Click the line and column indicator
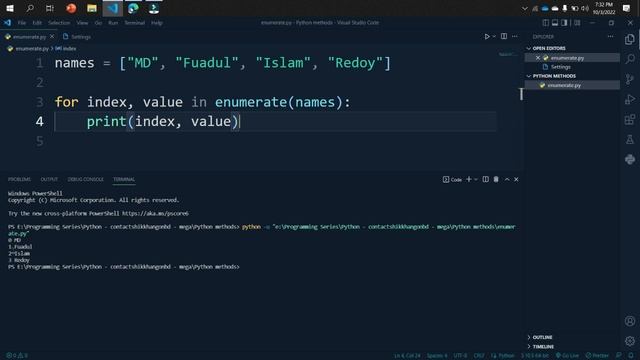 click(x=407, y=356)
